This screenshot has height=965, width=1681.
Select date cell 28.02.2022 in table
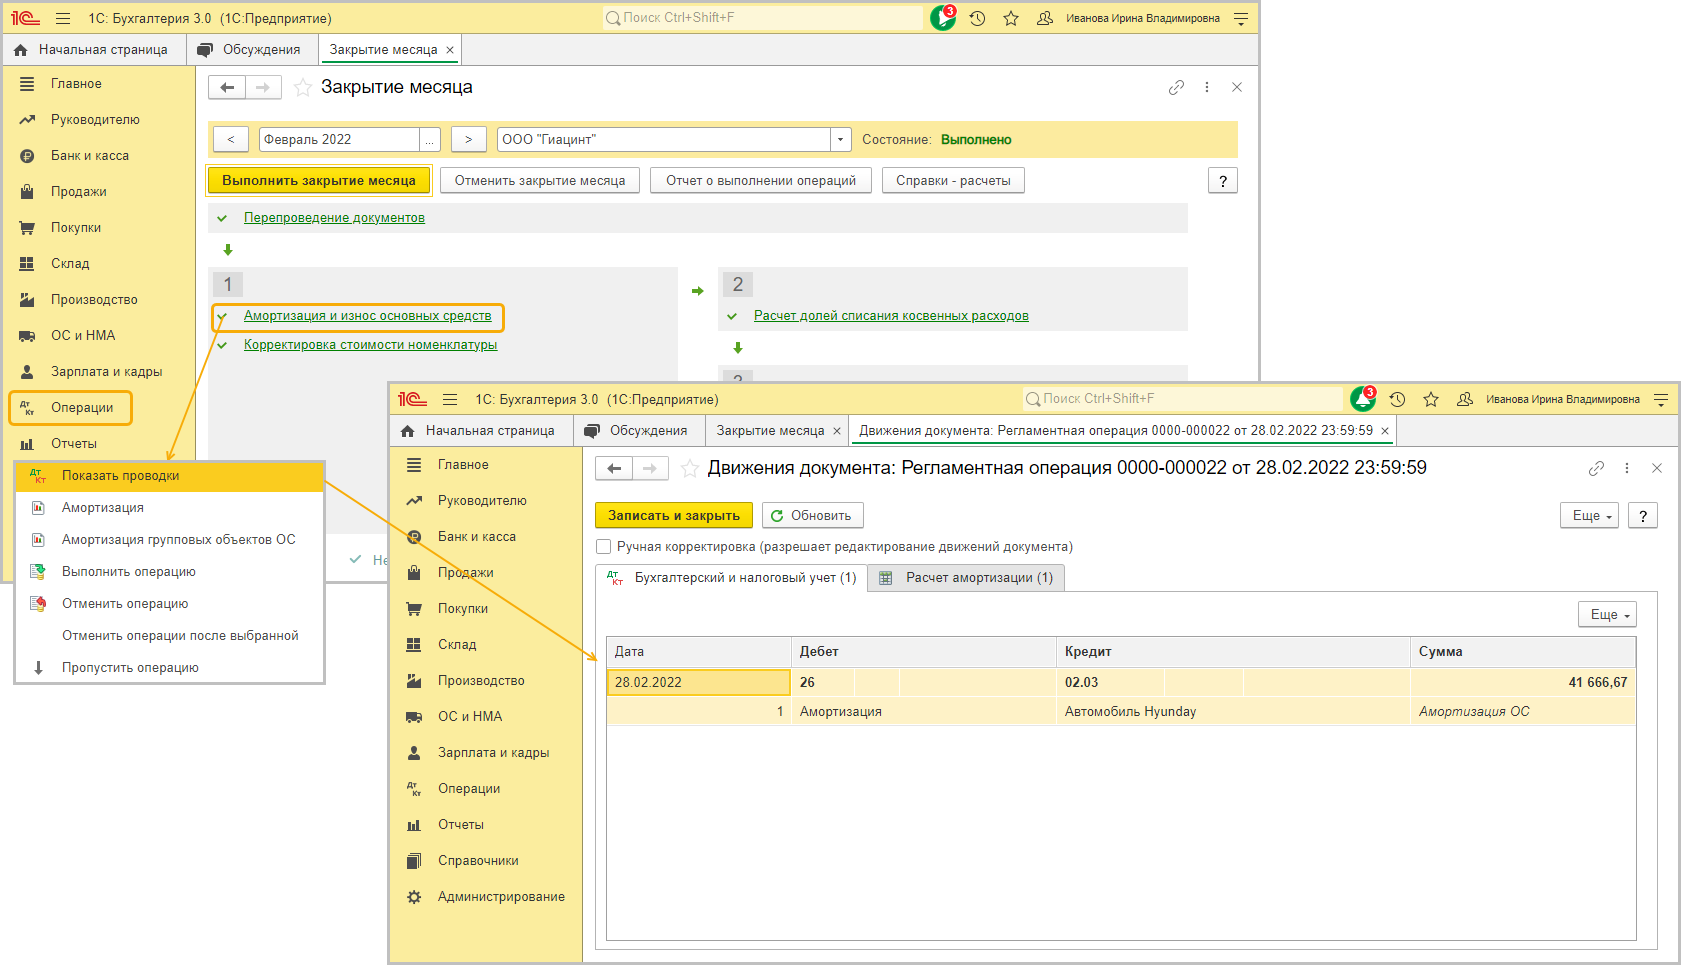tap(698, 683)
